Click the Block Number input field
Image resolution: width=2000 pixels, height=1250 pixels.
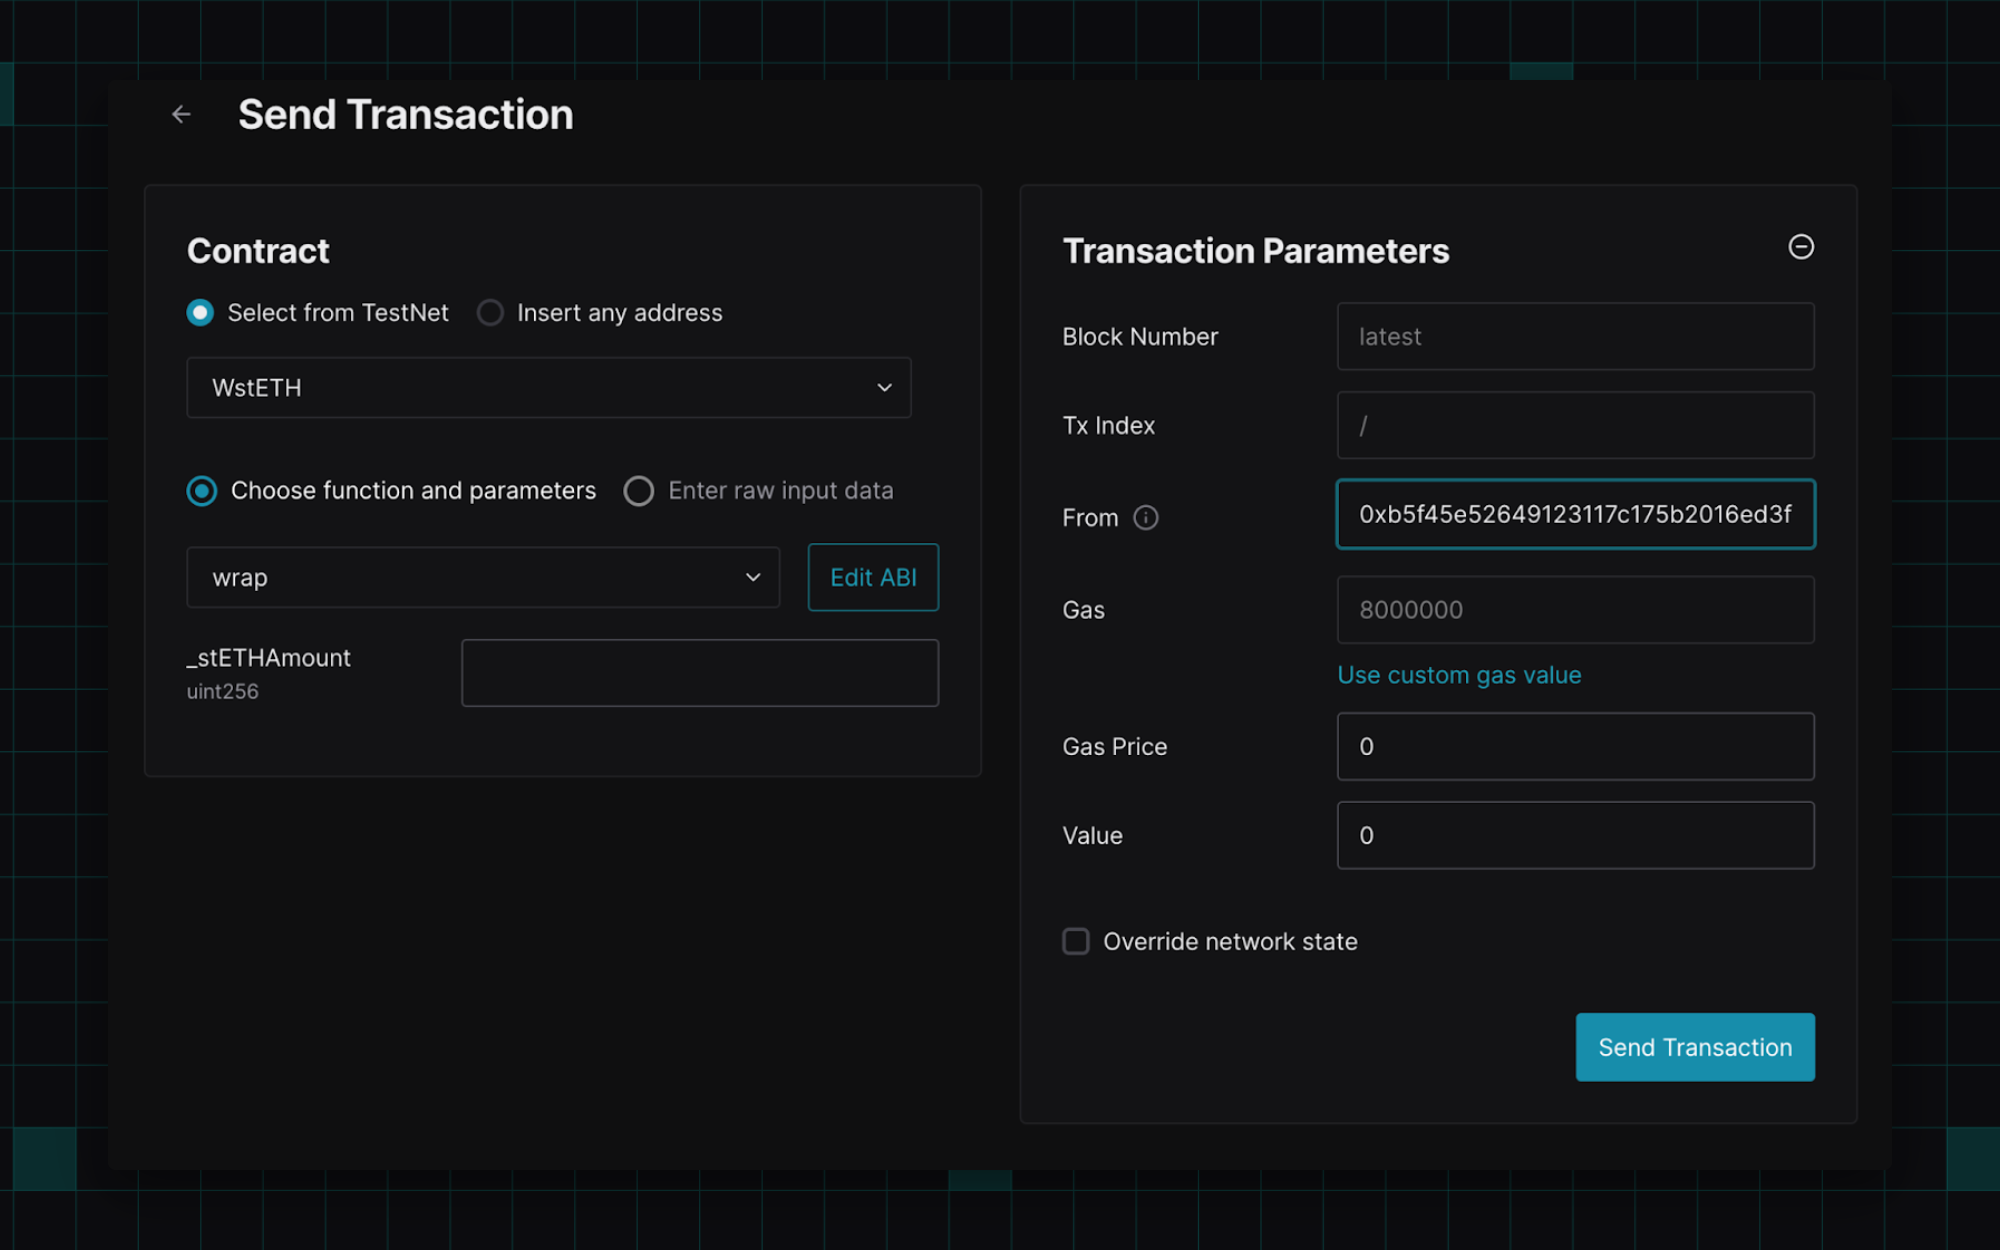(x=1575, y=337)
